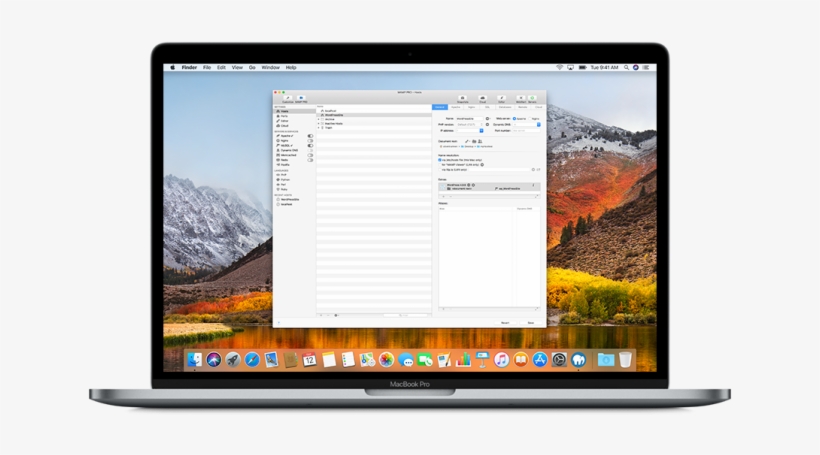Viewport: 820px width, 455px height.
Task: Click the General tab
Action: pyautogui.click(x=440, y=107)
